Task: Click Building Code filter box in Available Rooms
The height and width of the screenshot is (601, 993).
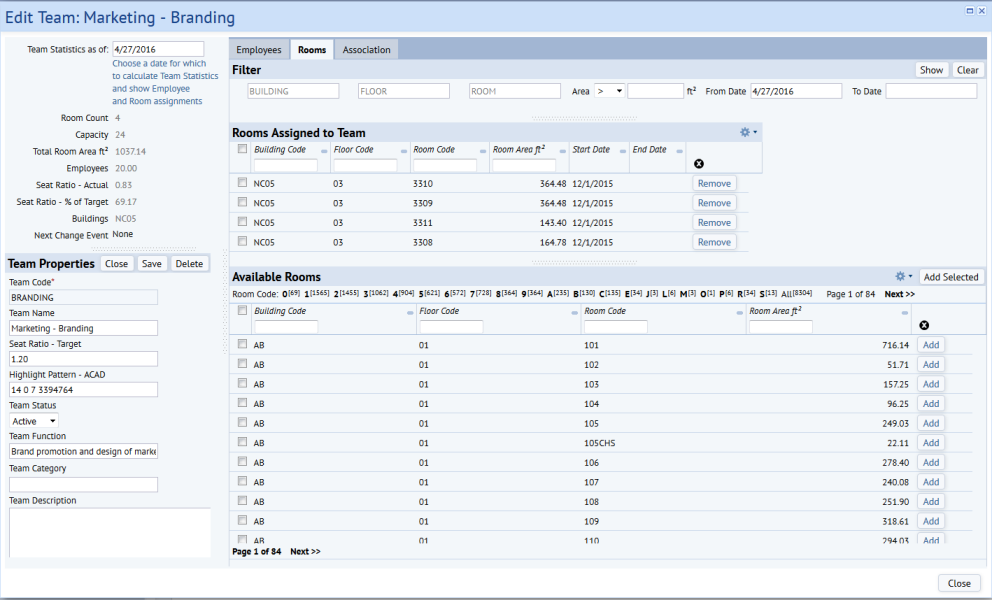Action: (x=286, y=327)
